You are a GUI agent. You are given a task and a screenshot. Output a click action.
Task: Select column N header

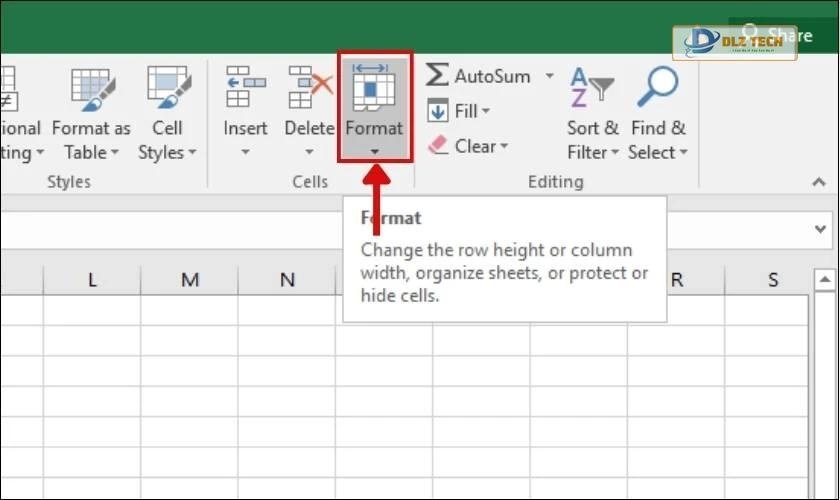click(x=287, y=280)
